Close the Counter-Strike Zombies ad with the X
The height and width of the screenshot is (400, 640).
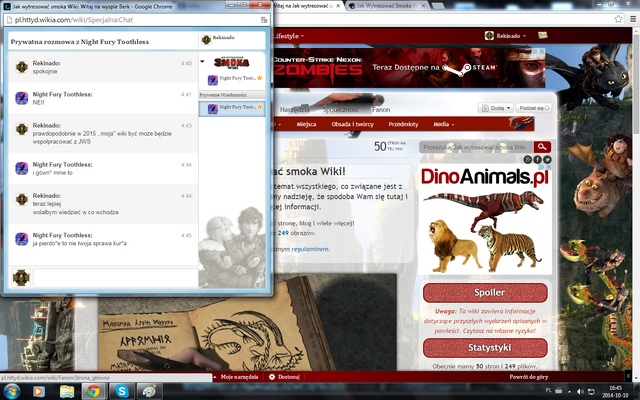coord(542,51)
